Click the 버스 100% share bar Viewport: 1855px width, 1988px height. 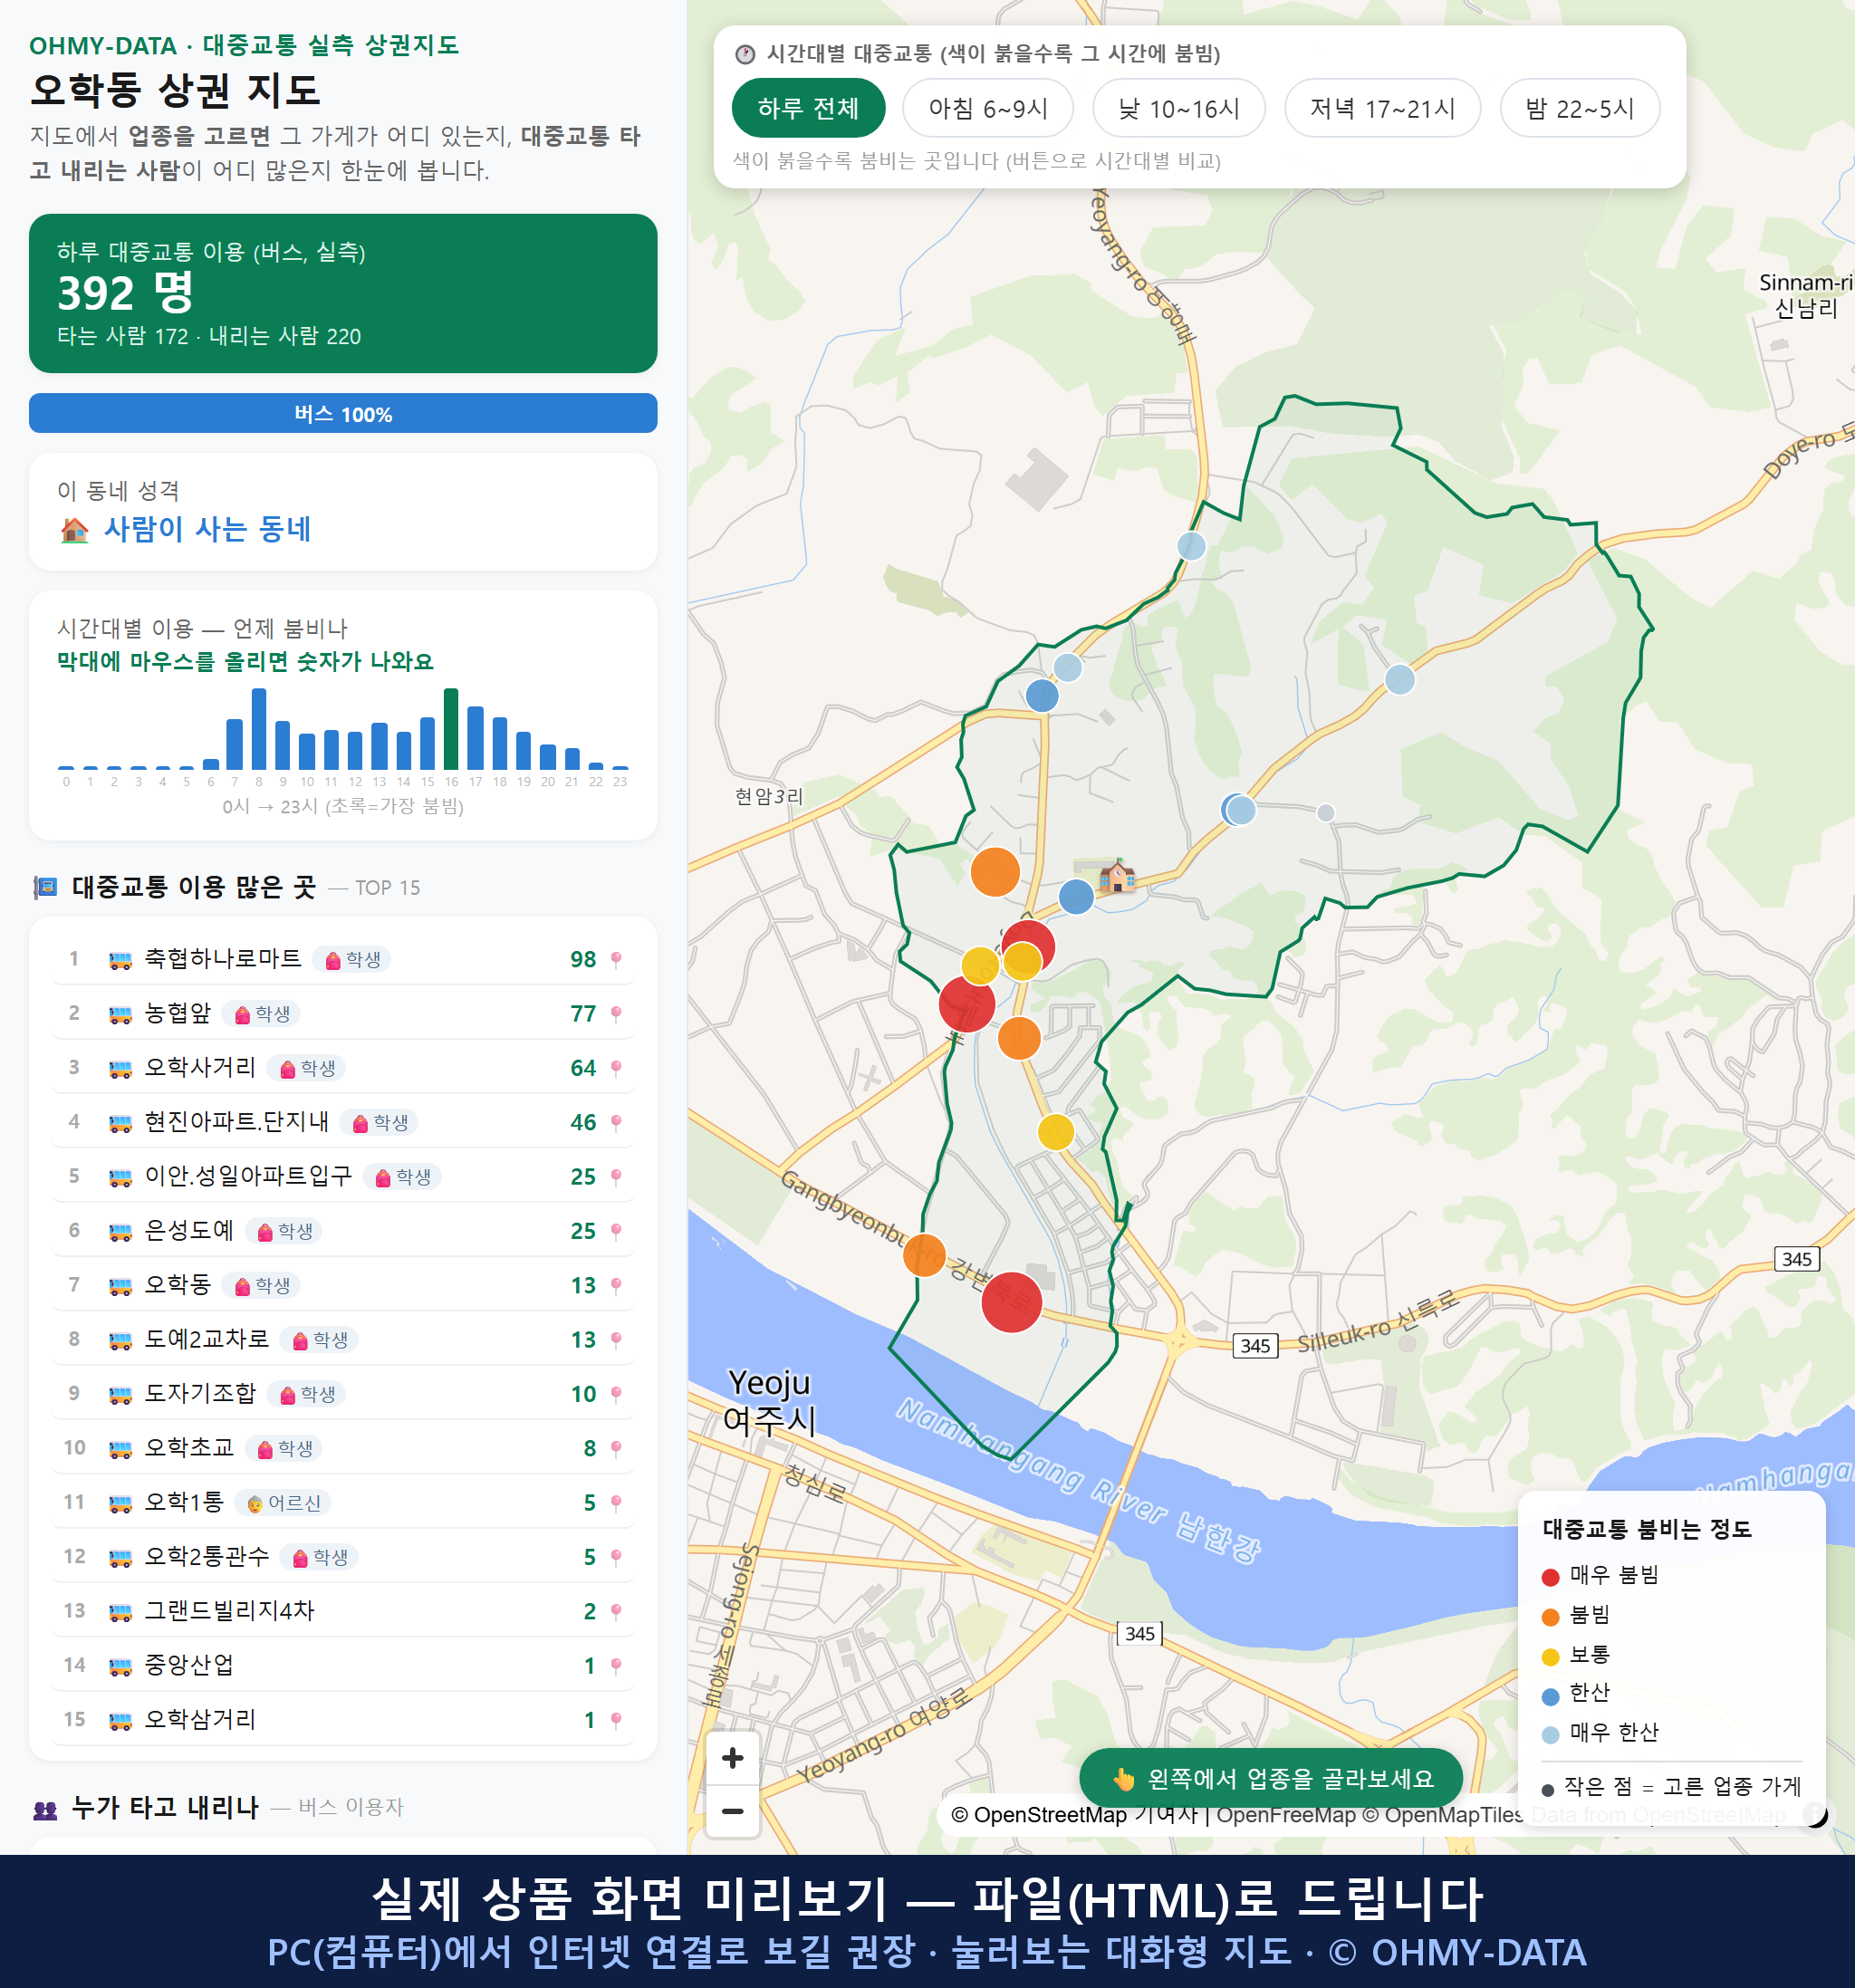click(343, 413)
